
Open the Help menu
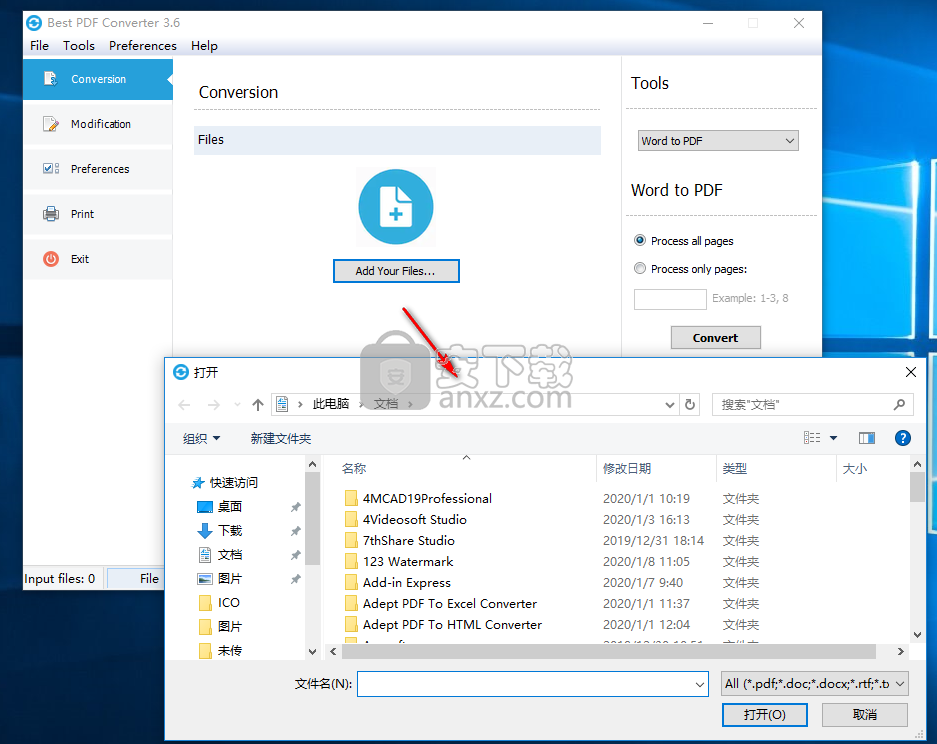click(x=204, y=45)
